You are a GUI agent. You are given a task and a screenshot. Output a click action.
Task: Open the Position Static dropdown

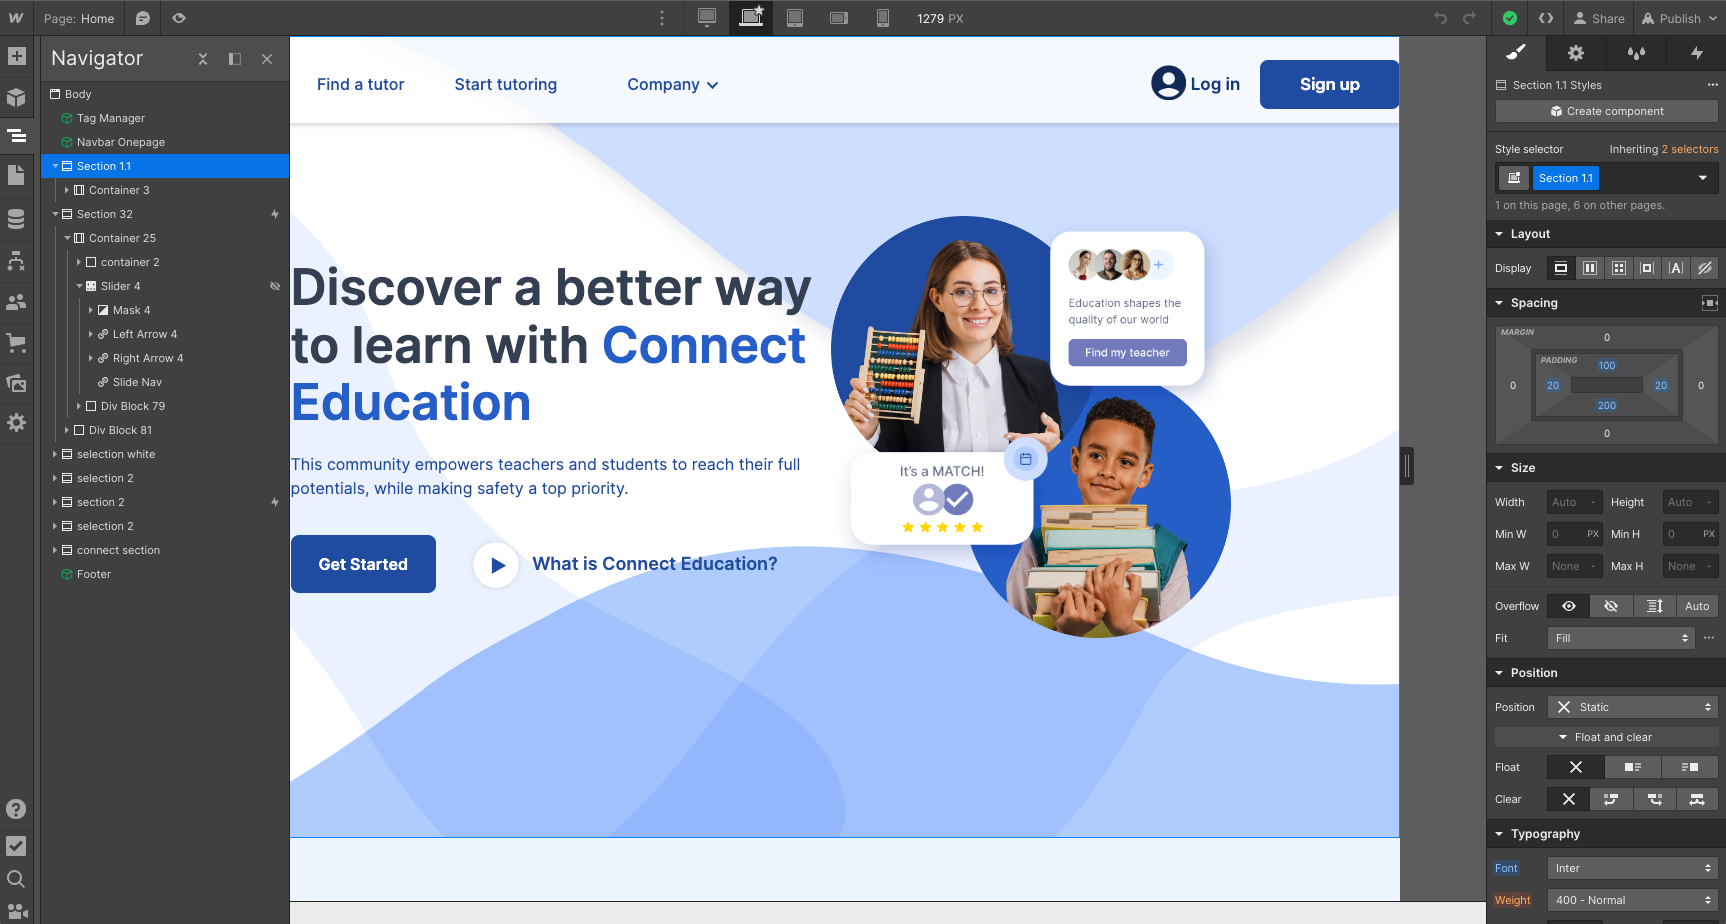1632,707
